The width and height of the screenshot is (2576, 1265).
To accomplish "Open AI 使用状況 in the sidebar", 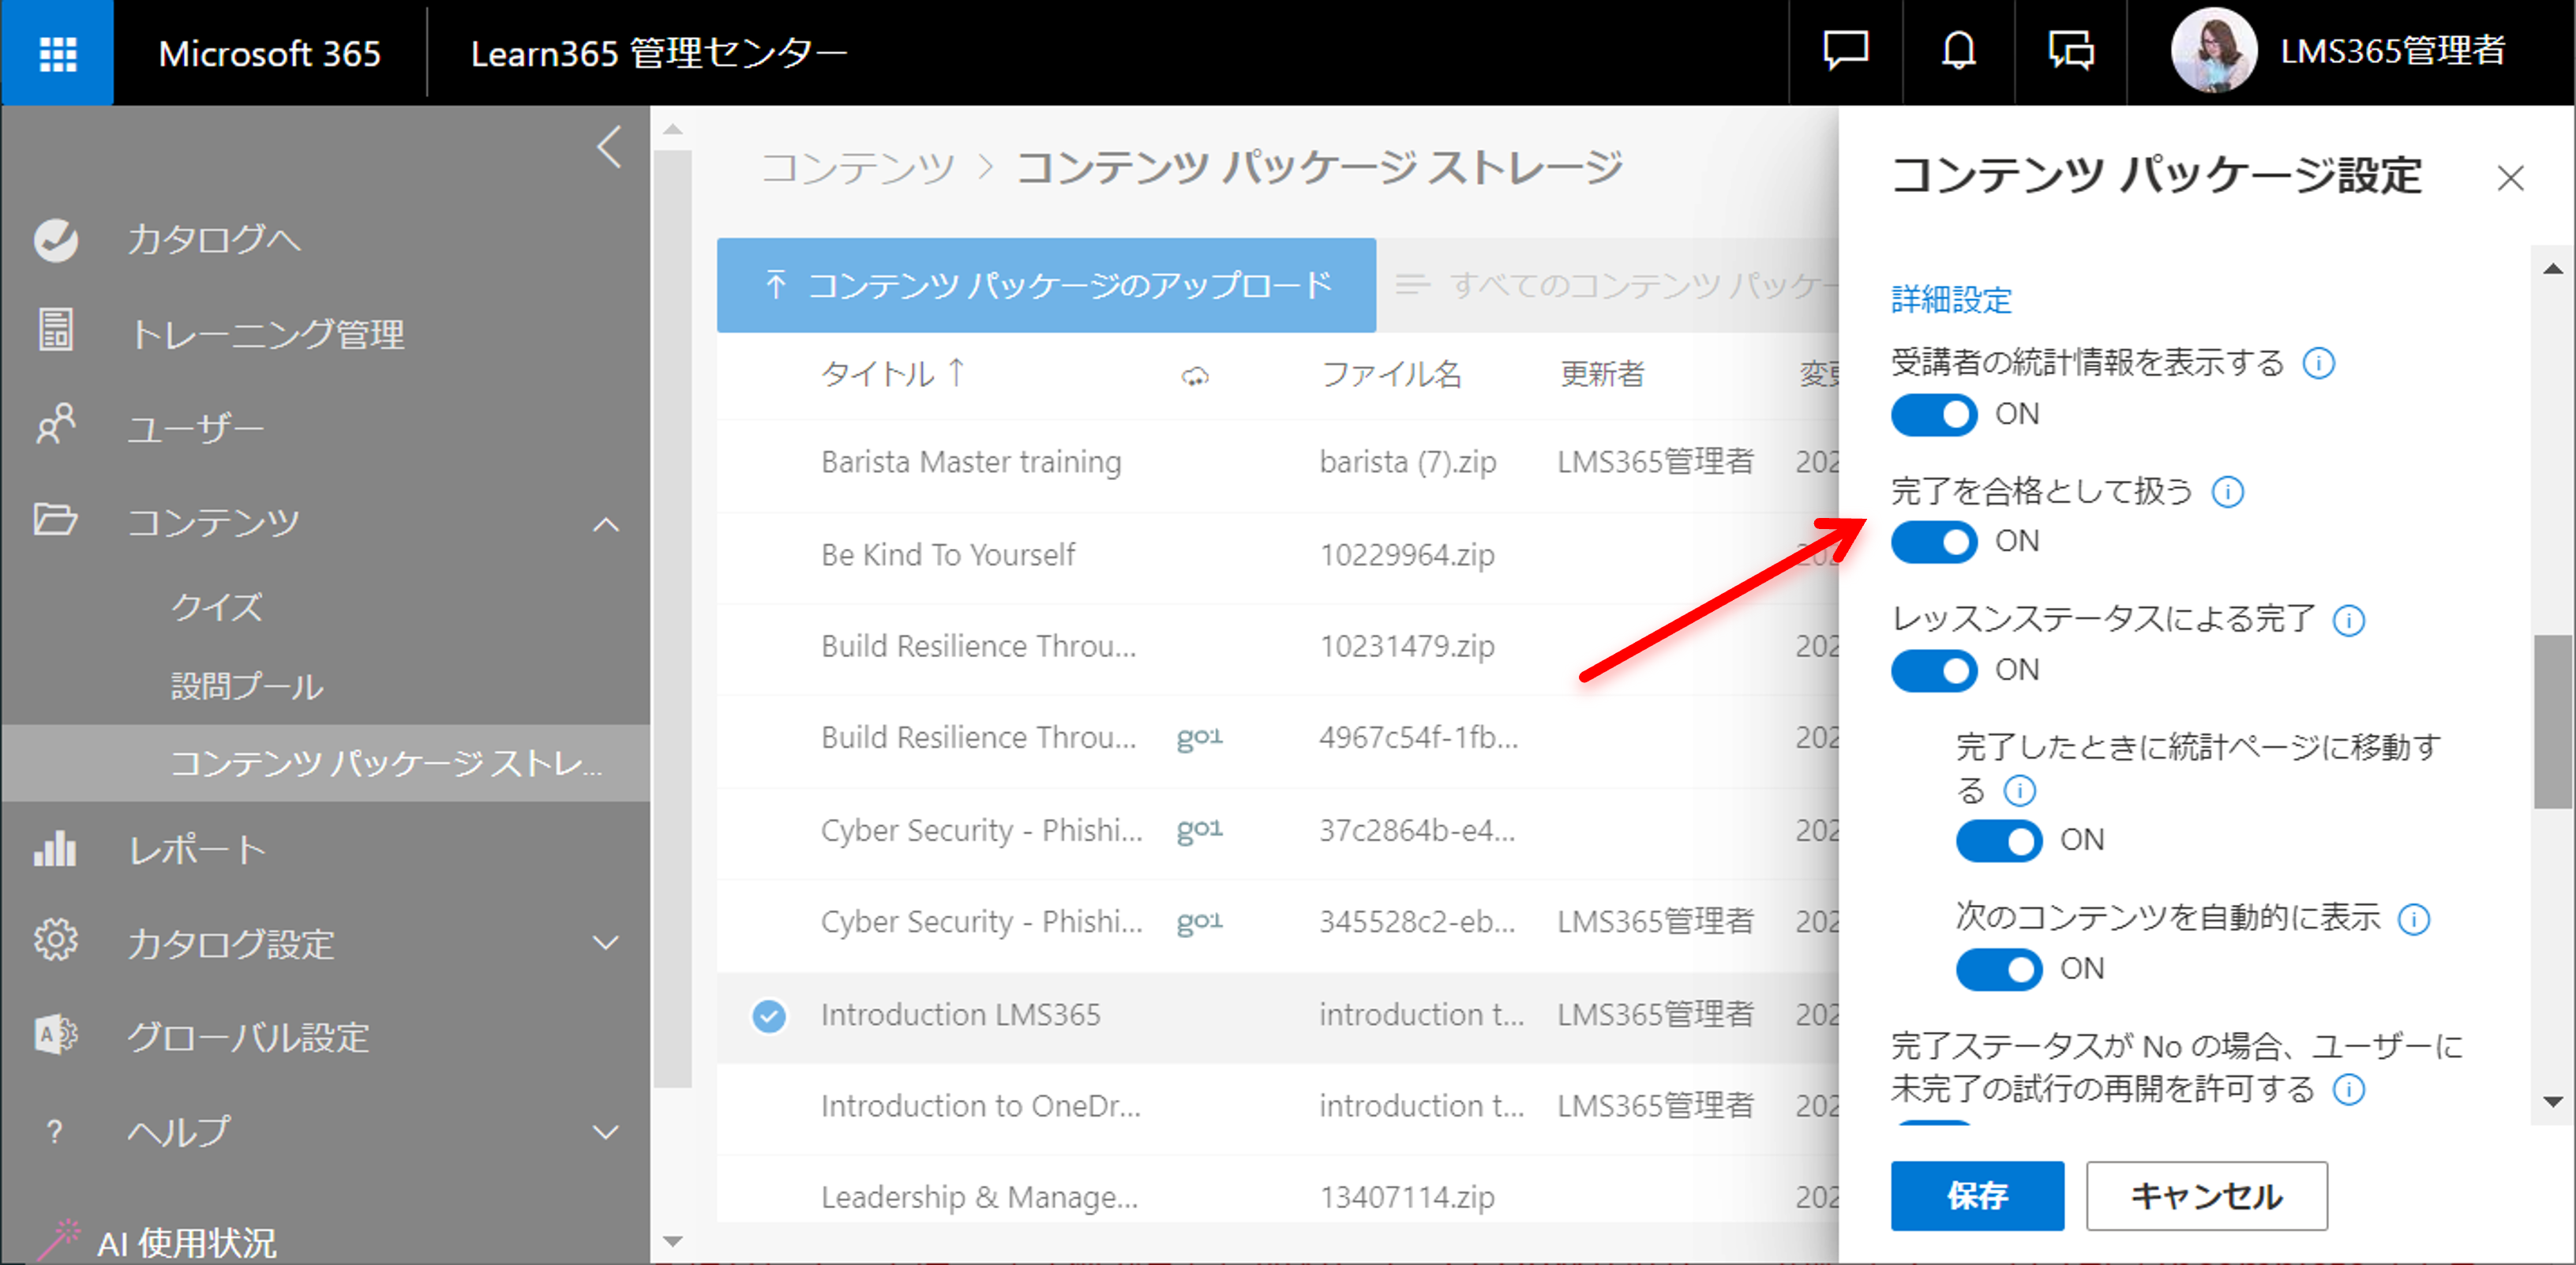I will (x=186, y=1243).
